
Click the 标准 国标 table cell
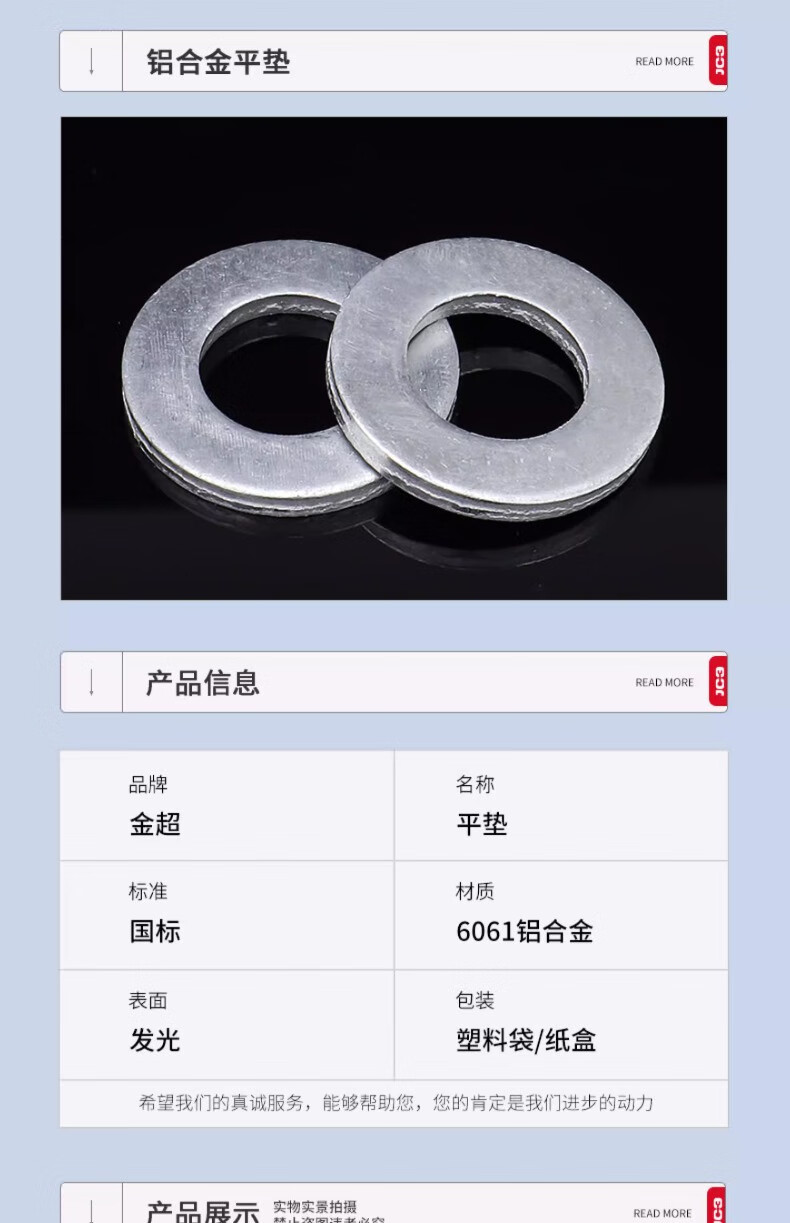point(227,915)
